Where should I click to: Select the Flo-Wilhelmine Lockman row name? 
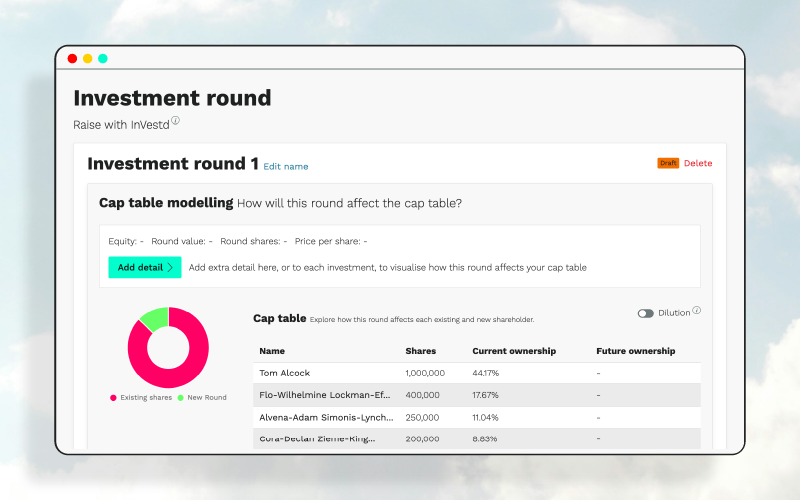[324, 395]
